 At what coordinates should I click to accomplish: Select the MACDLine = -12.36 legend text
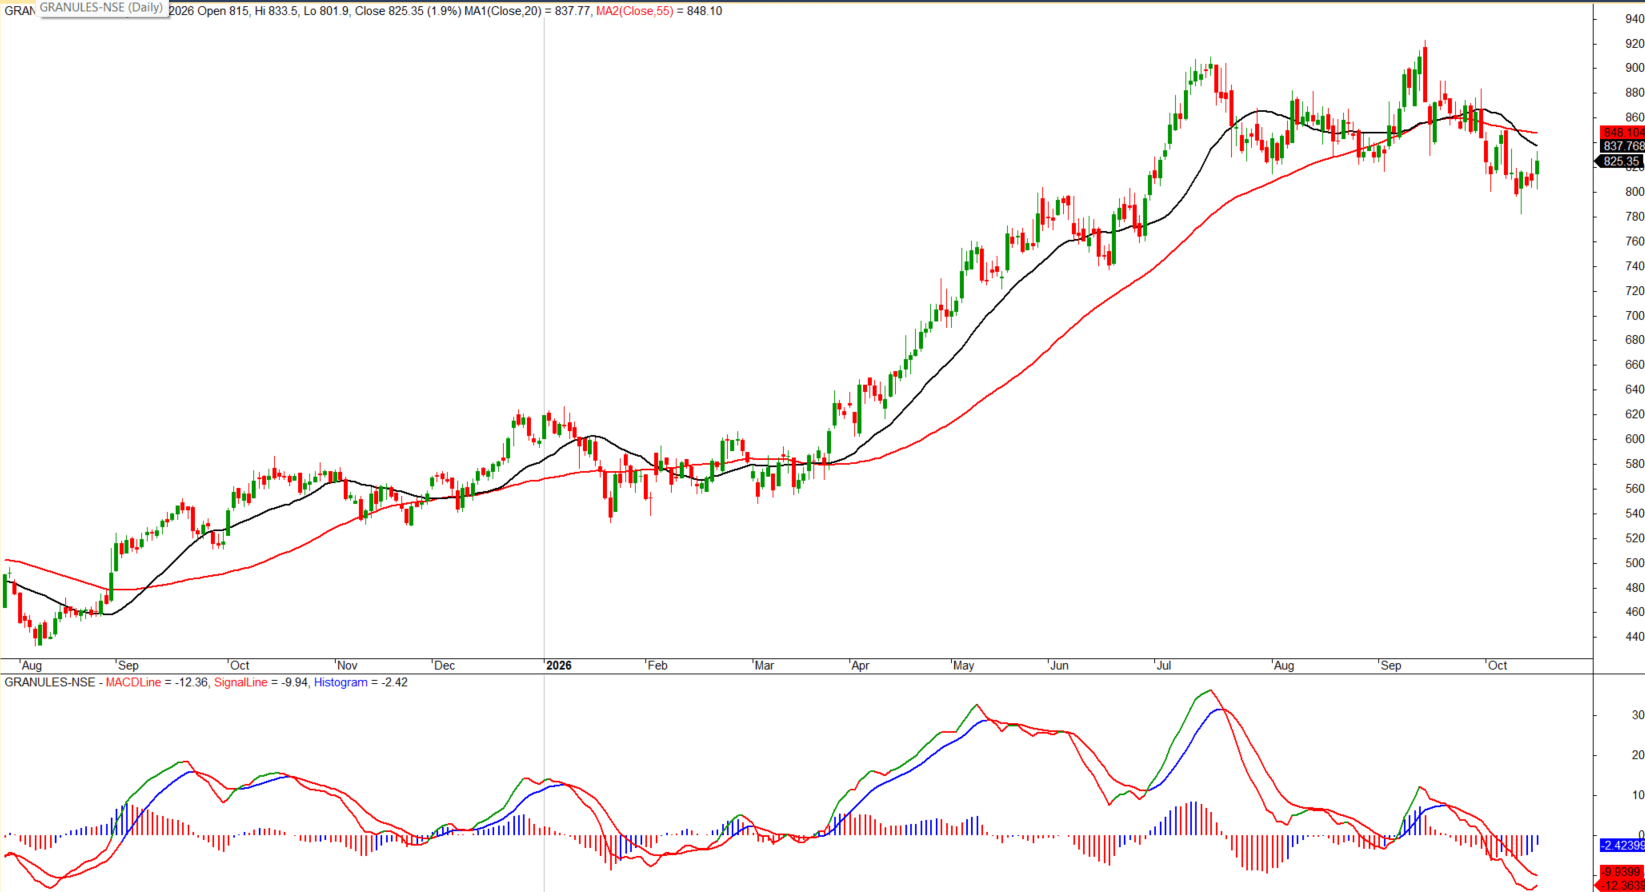tap(157, 682)
